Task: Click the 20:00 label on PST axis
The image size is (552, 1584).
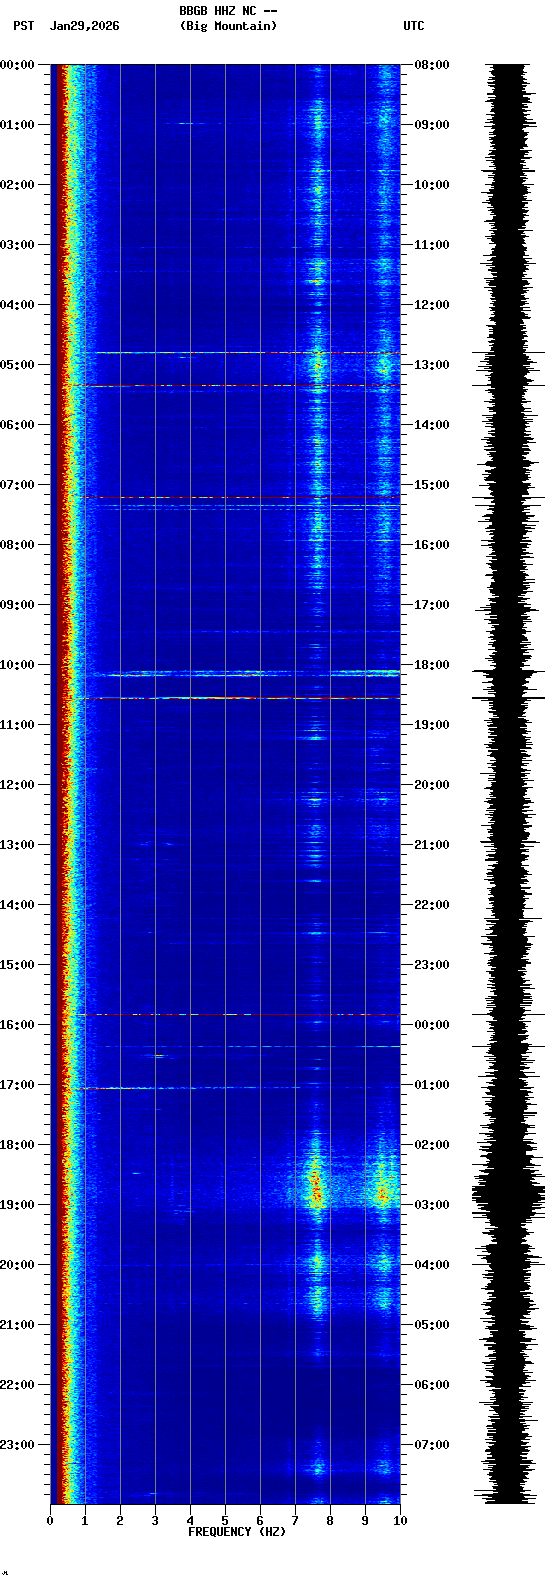Action: [x=17, y=1265]
